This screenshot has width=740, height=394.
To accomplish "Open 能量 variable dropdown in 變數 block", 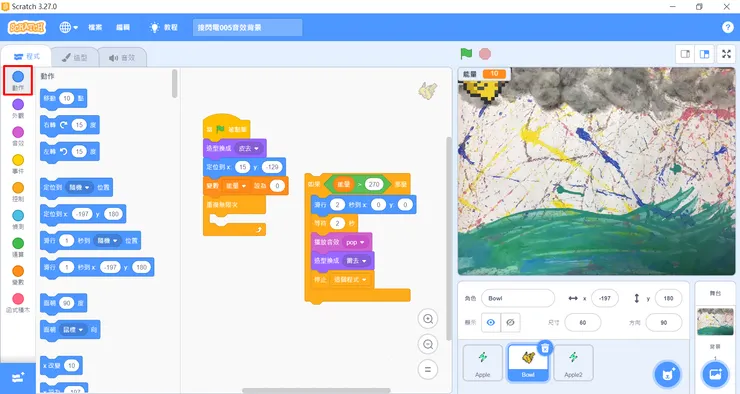I will pos(235,186).
